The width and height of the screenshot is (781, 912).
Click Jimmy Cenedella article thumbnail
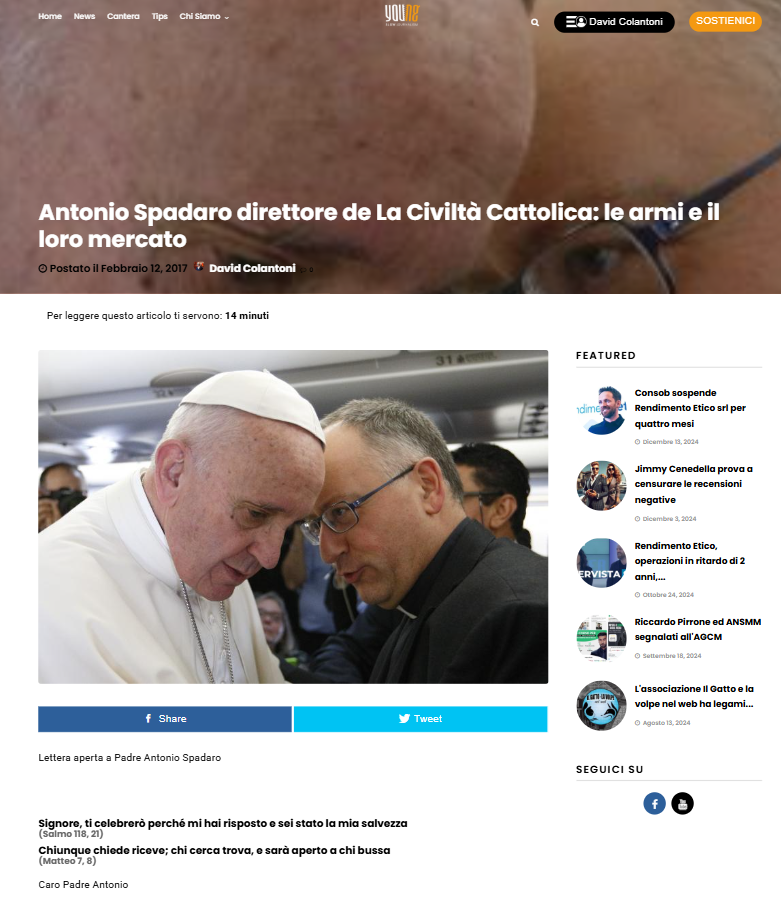[601, 486]
